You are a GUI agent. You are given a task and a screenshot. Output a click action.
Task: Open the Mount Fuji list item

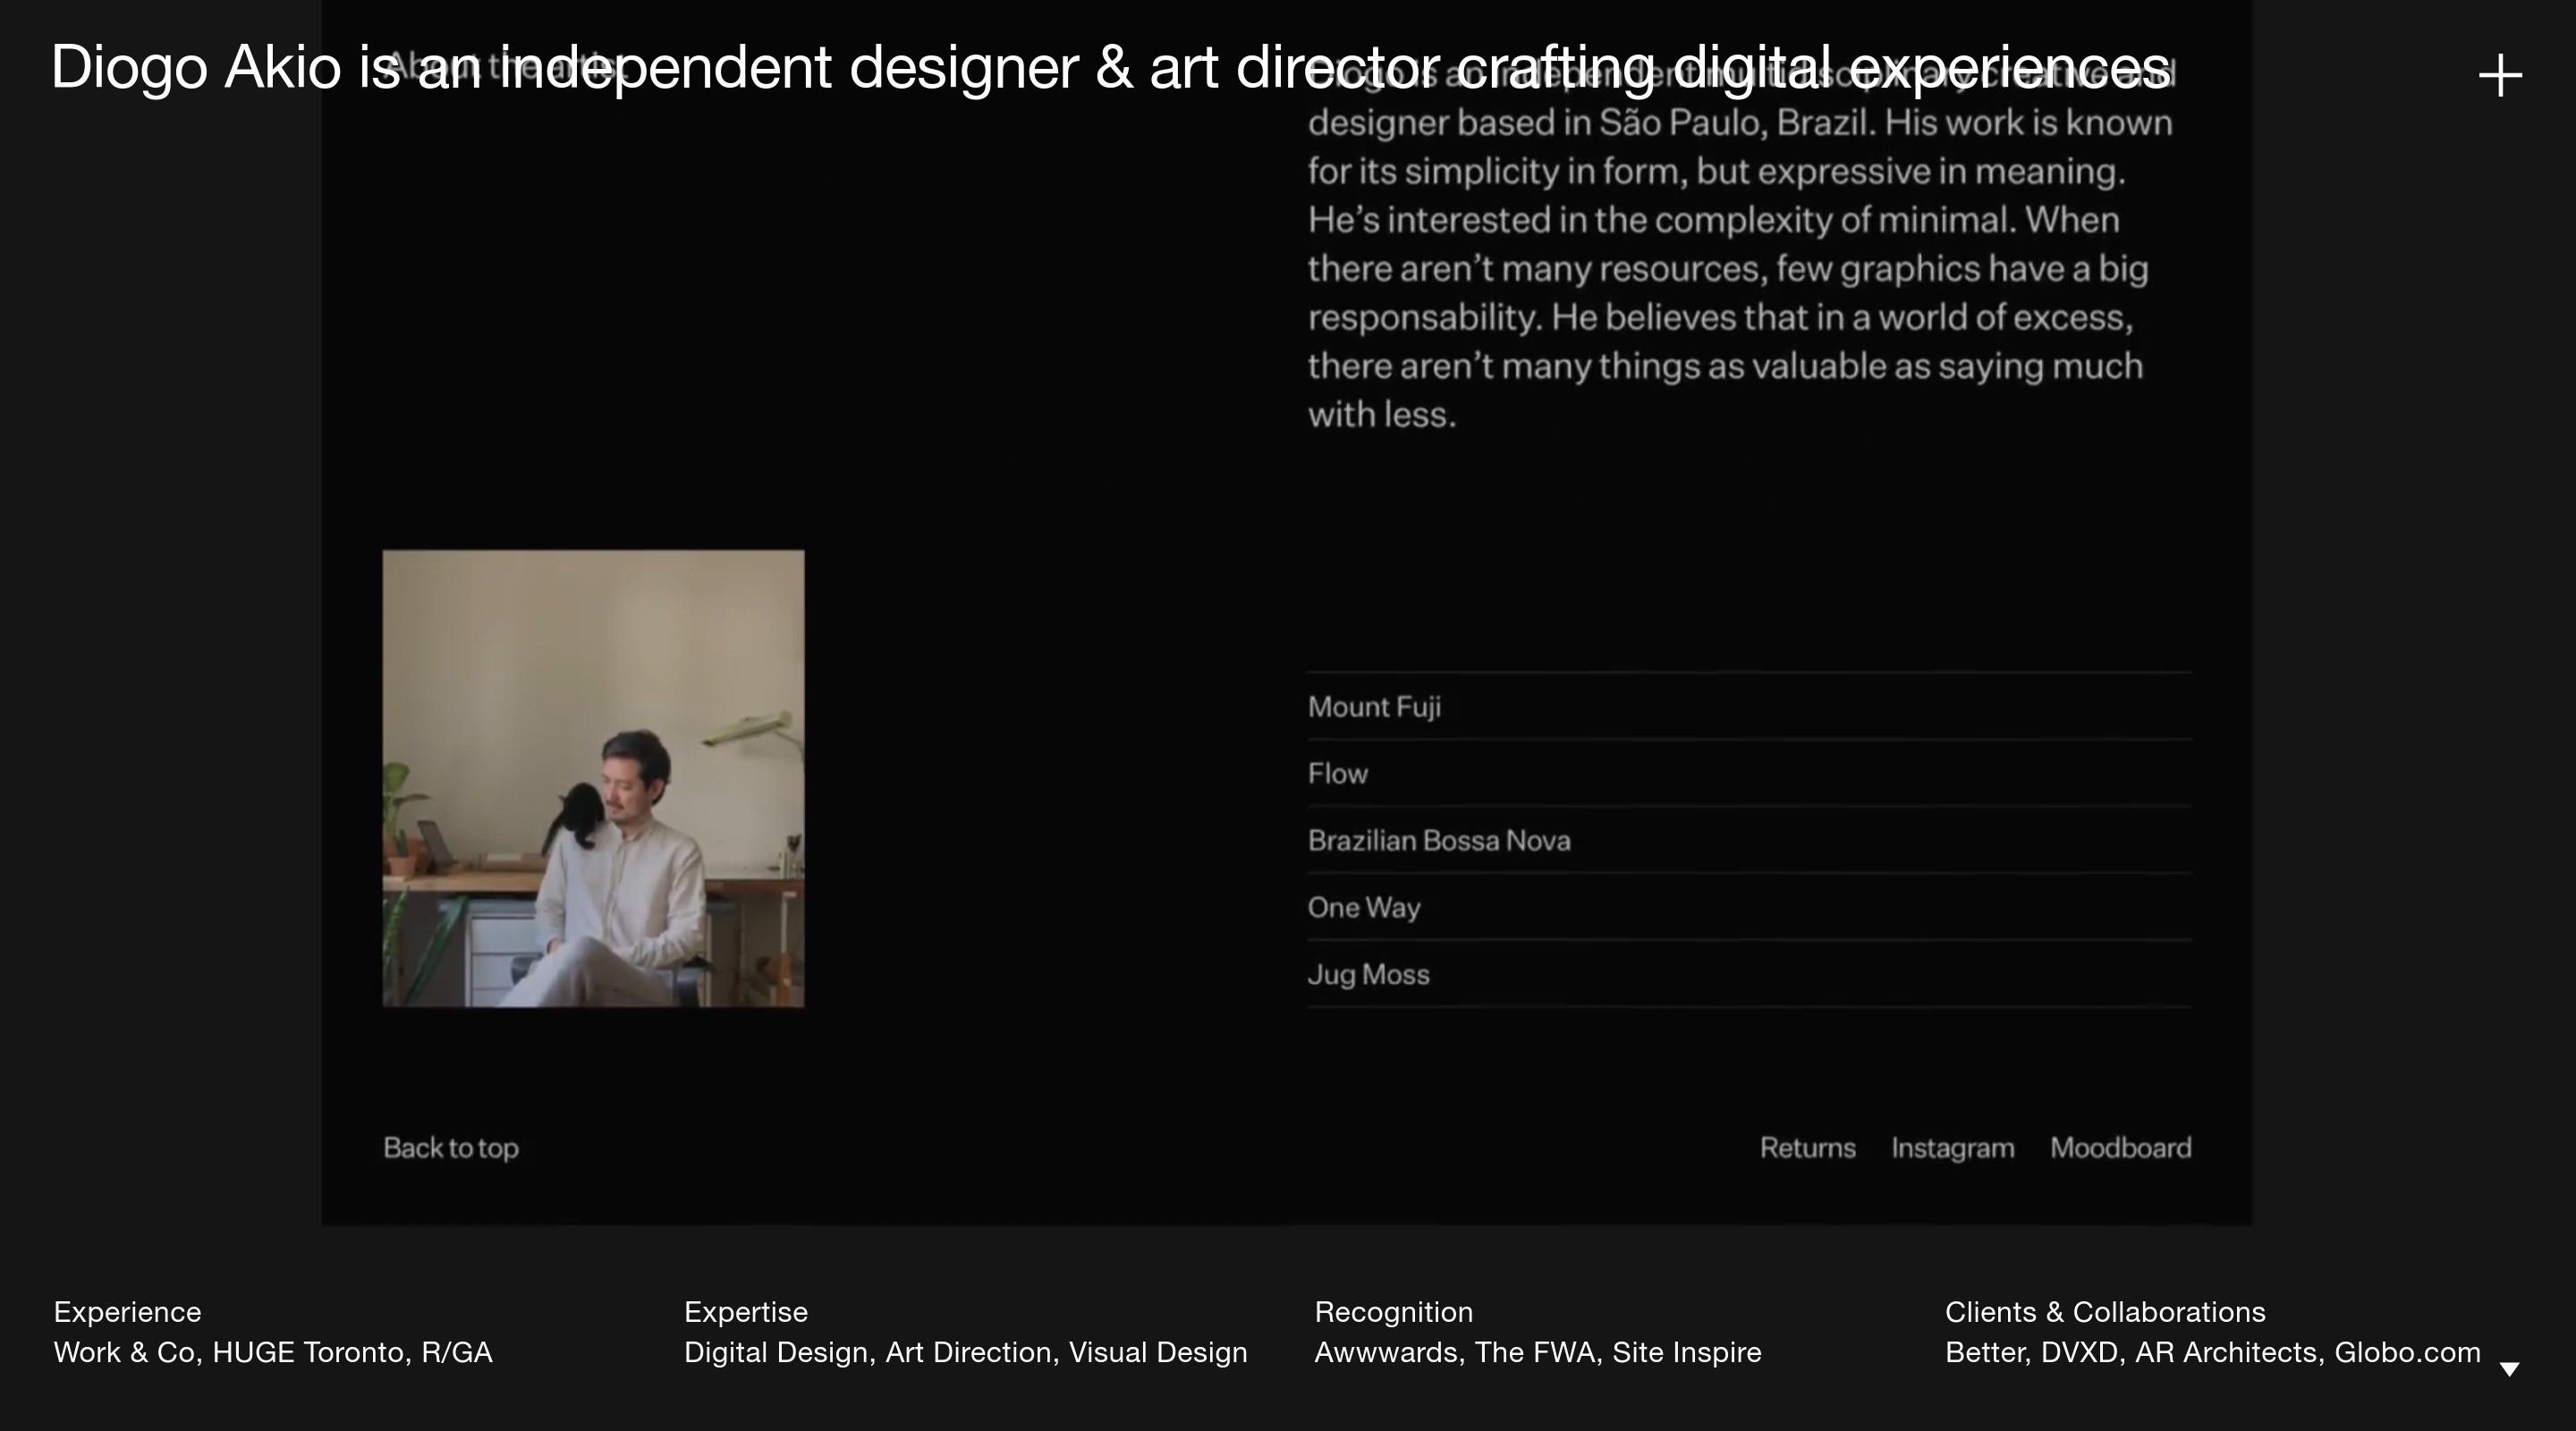pos(1374,707)
